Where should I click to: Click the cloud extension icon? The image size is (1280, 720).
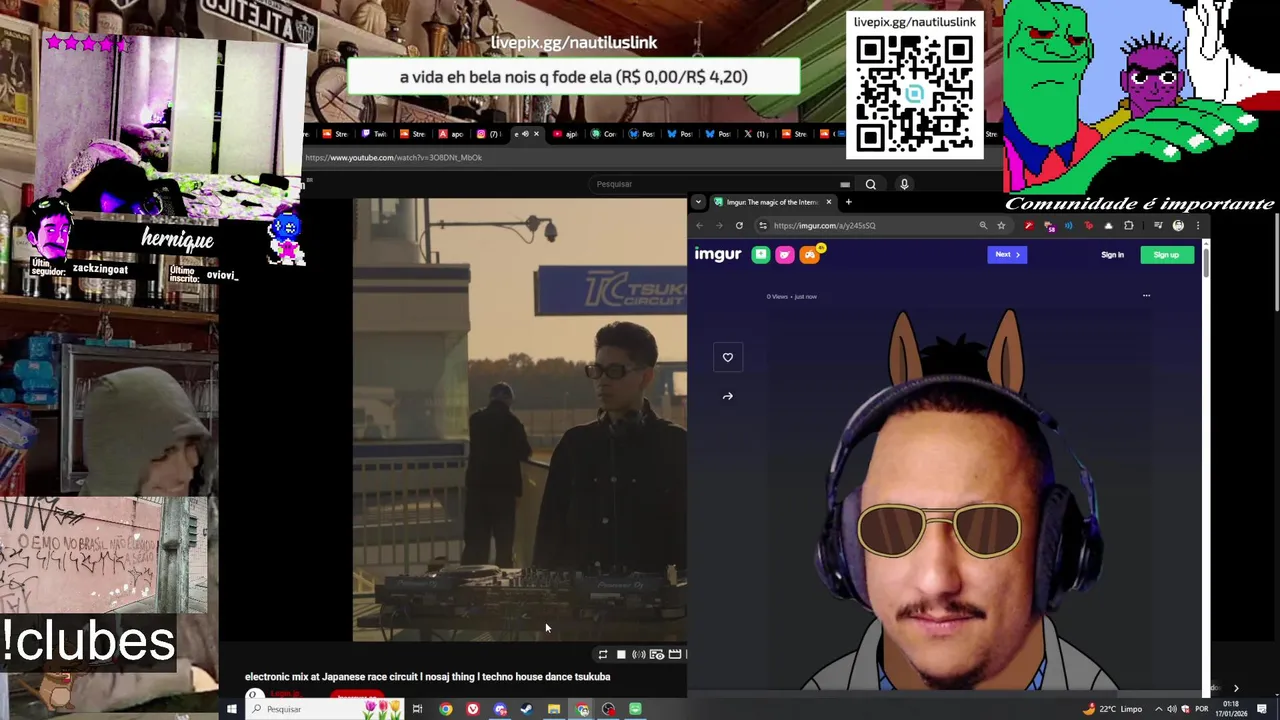click(1108, 226)
